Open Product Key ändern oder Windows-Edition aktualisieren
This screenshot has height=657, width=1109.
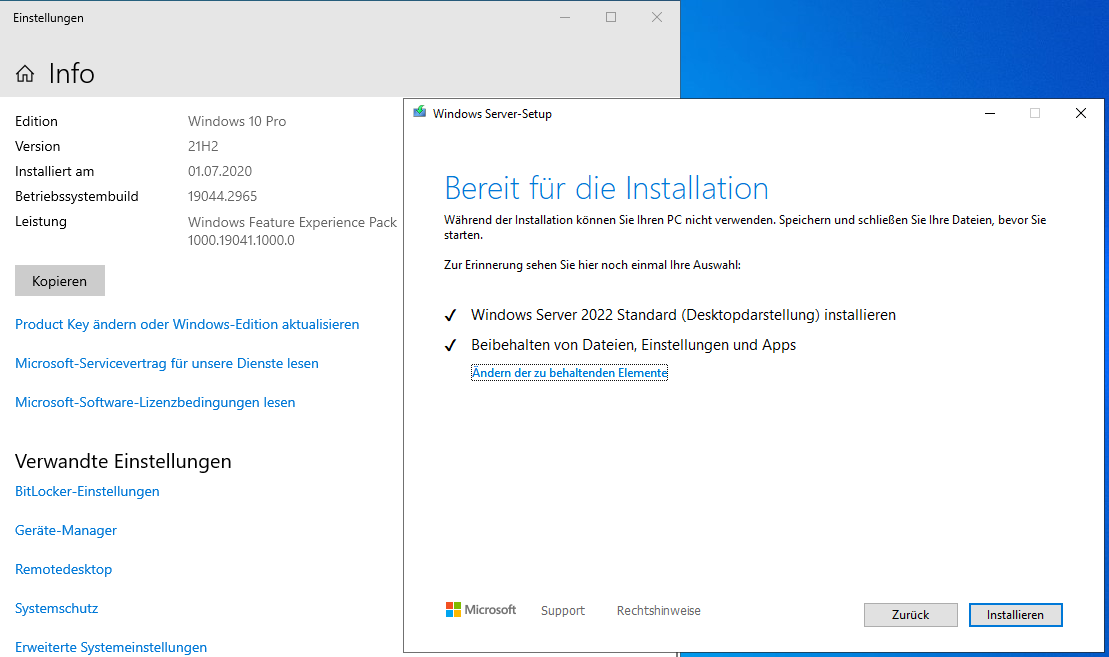[187, 324]
